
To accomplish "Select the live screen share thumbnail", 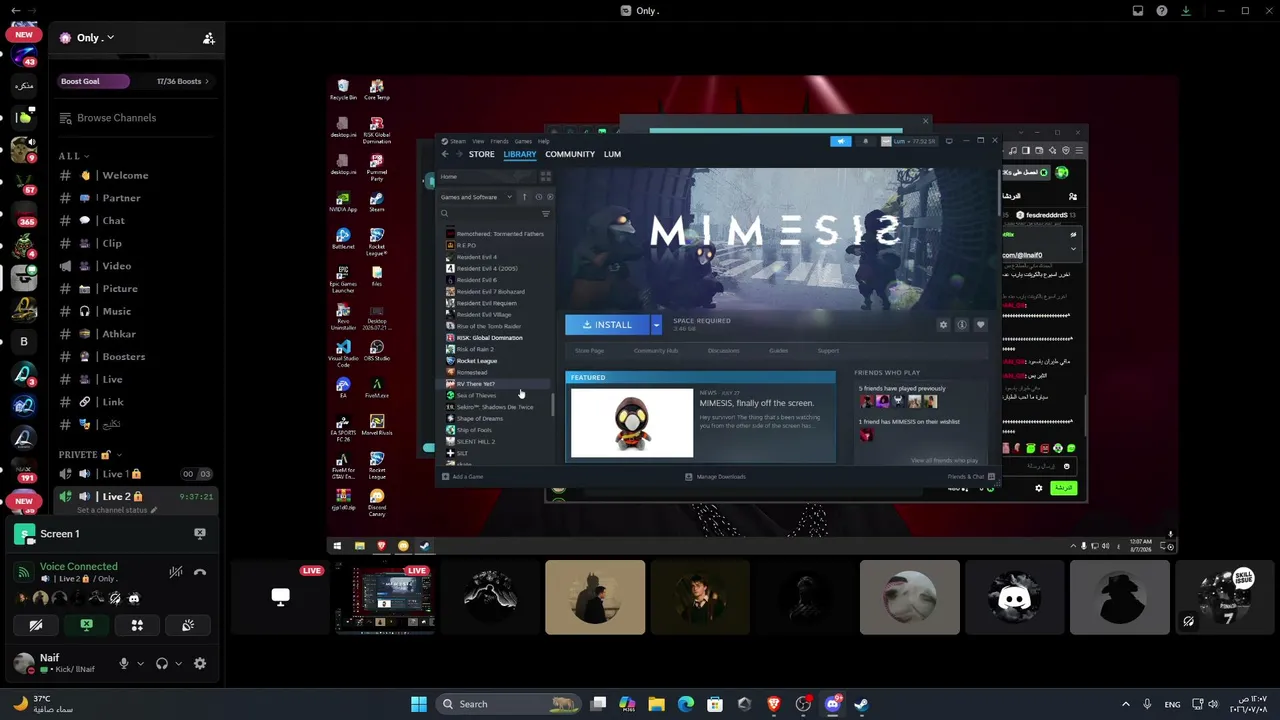I will pos(385,598).
